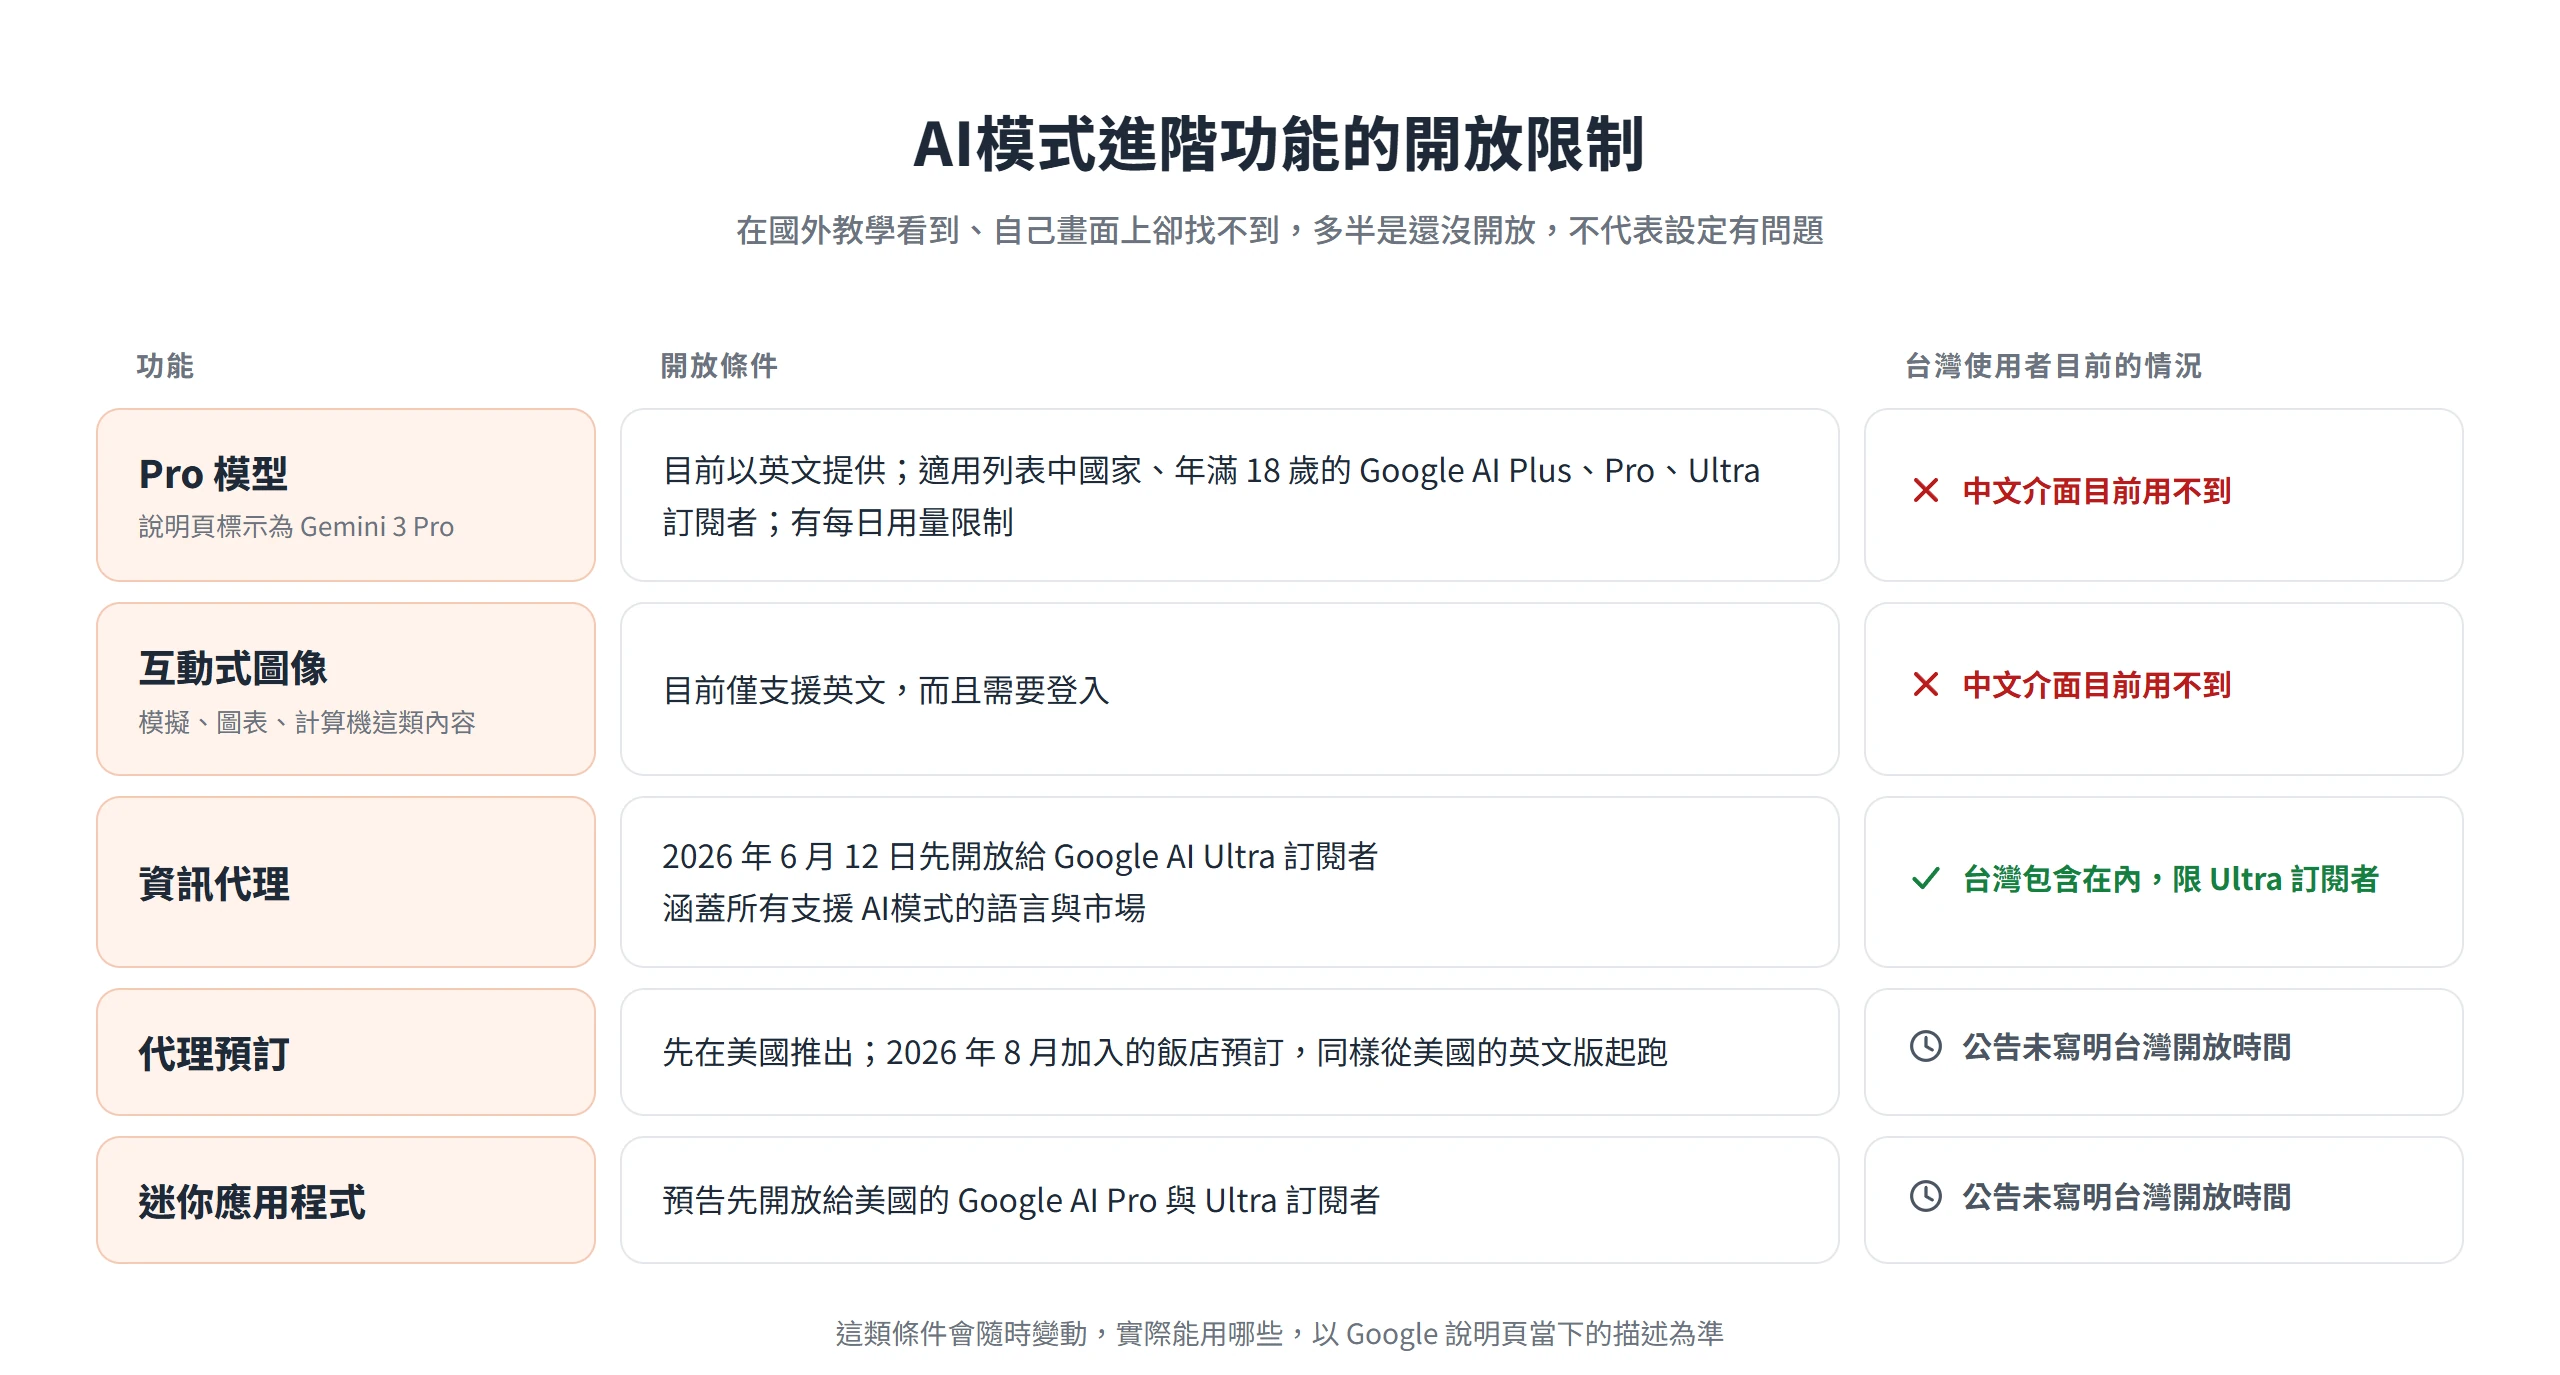Click the text 訂閱者；有每日用量限制
Viewport: 2560px width, 1375px height.
click(x=838, y=522)
